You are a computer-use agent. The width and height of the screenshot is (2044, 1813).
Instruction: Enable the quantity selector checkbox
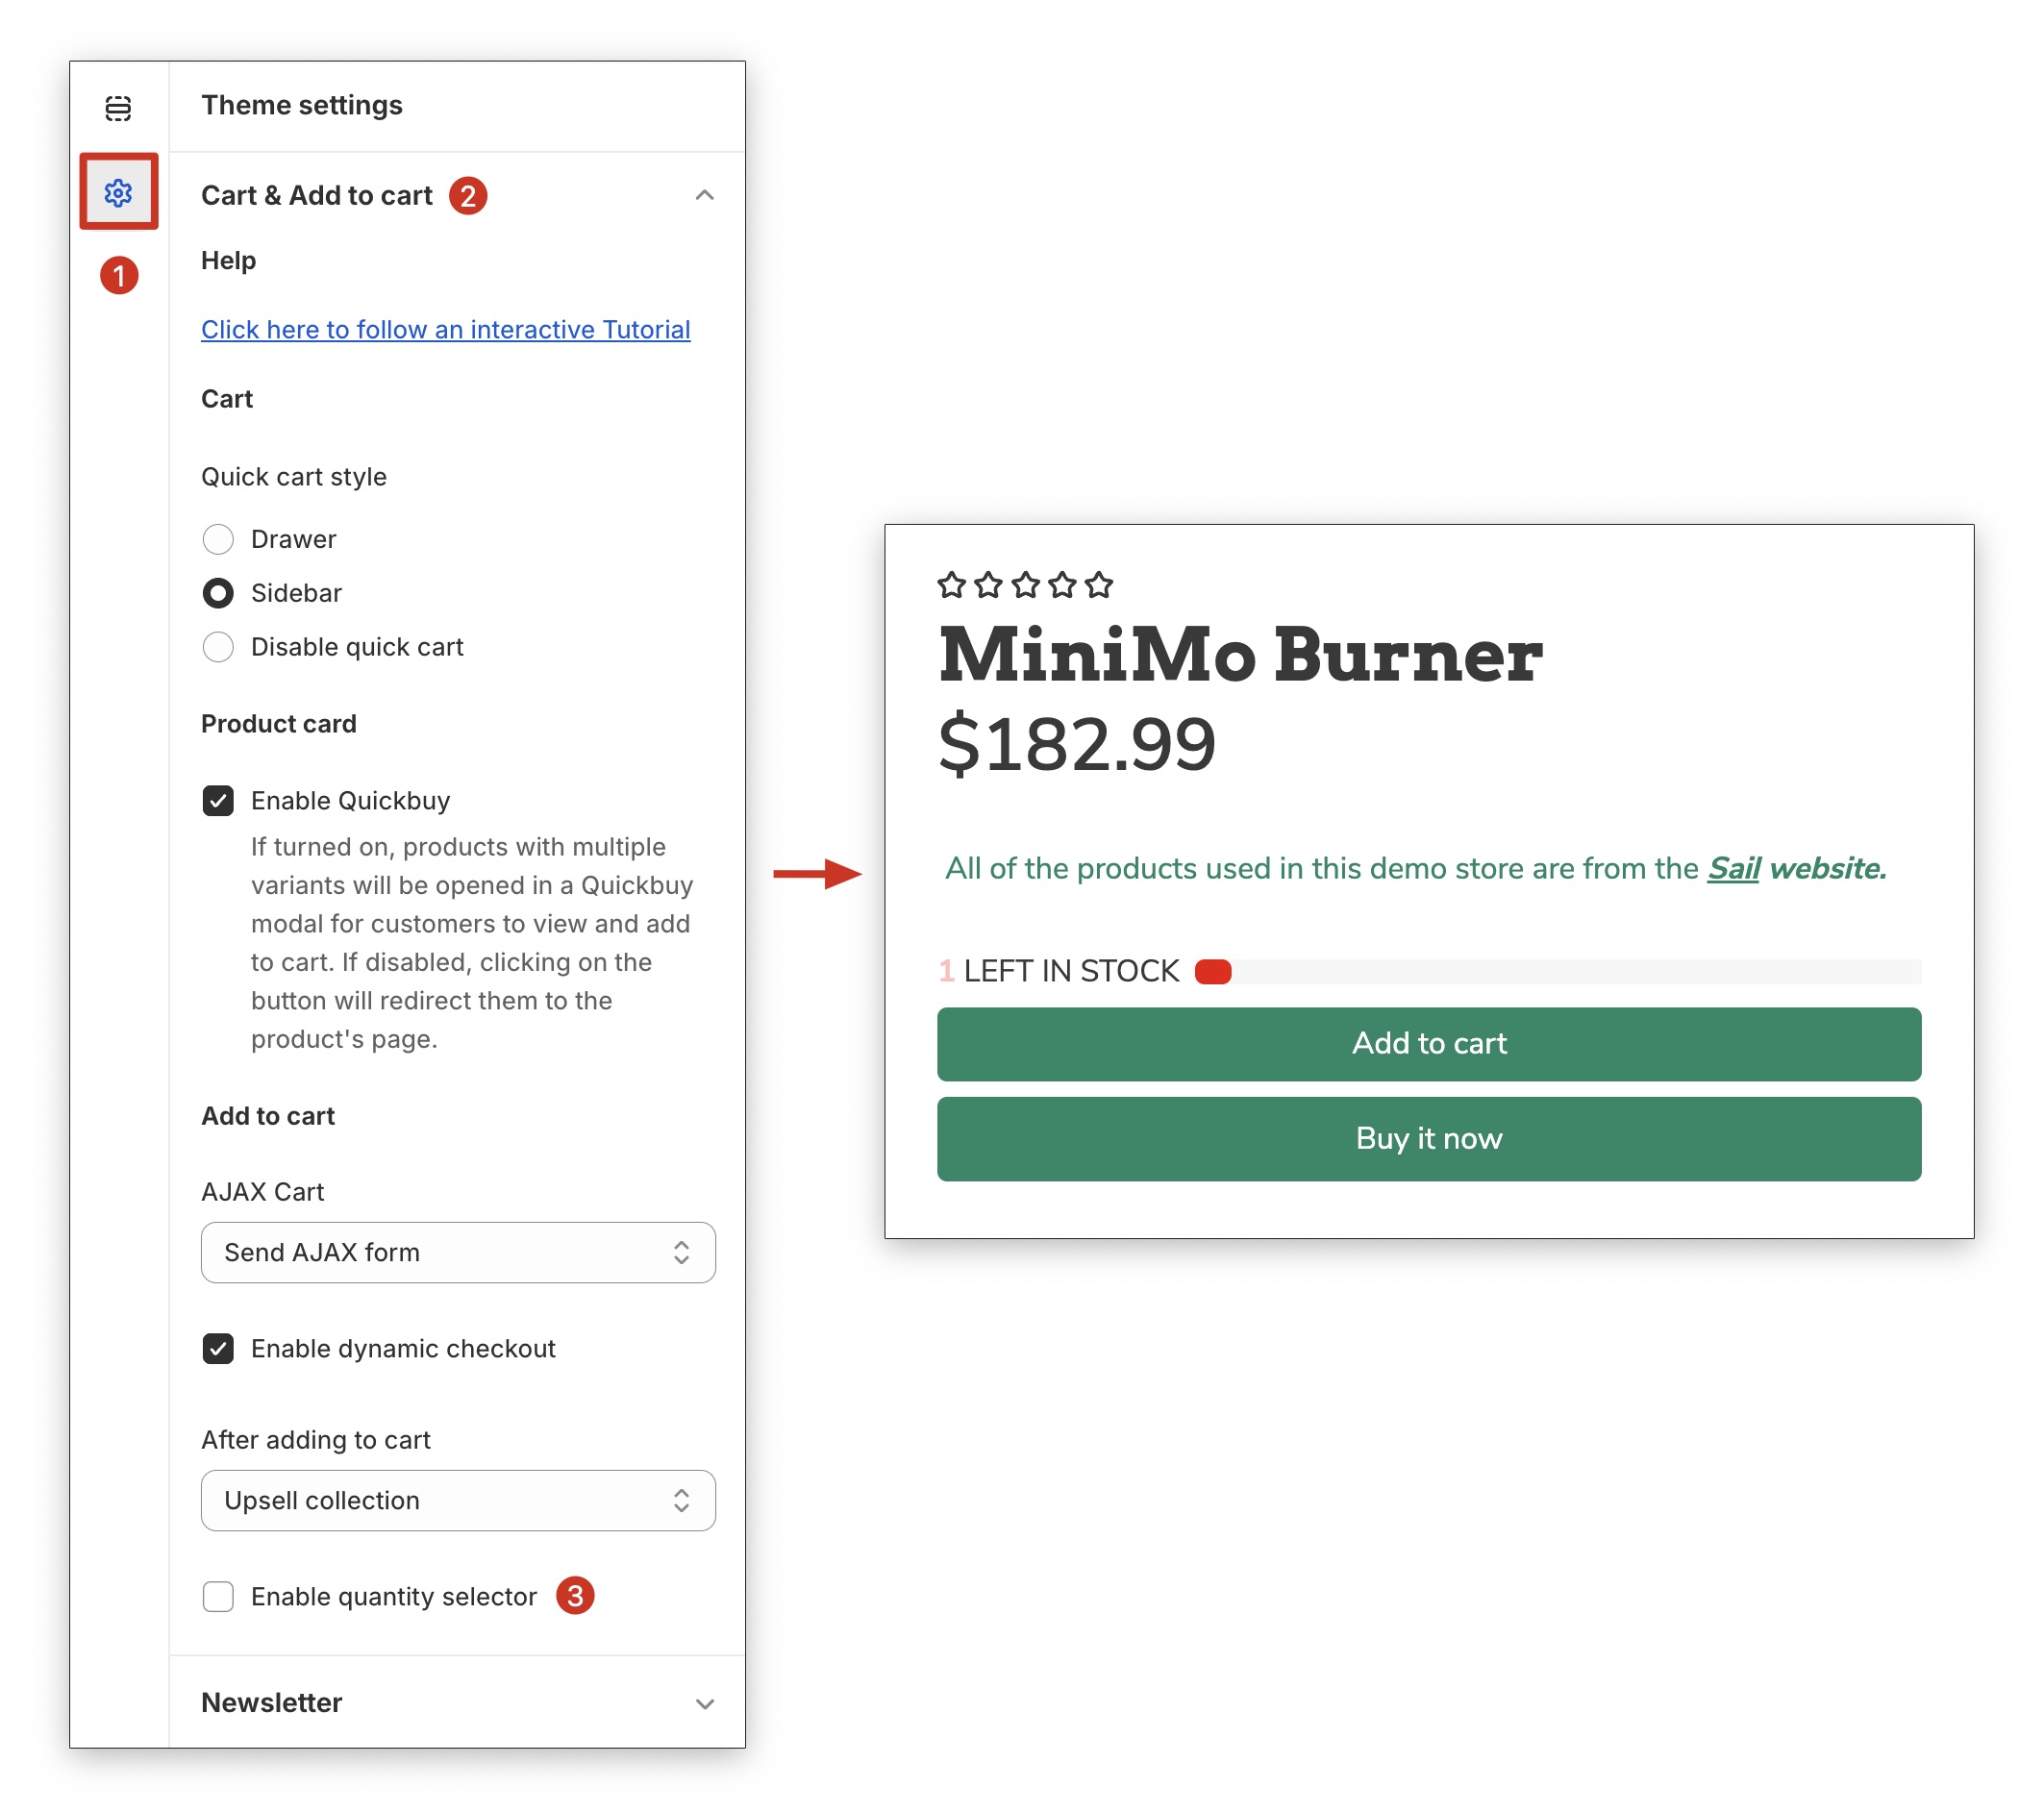(x=218, y=1597)
